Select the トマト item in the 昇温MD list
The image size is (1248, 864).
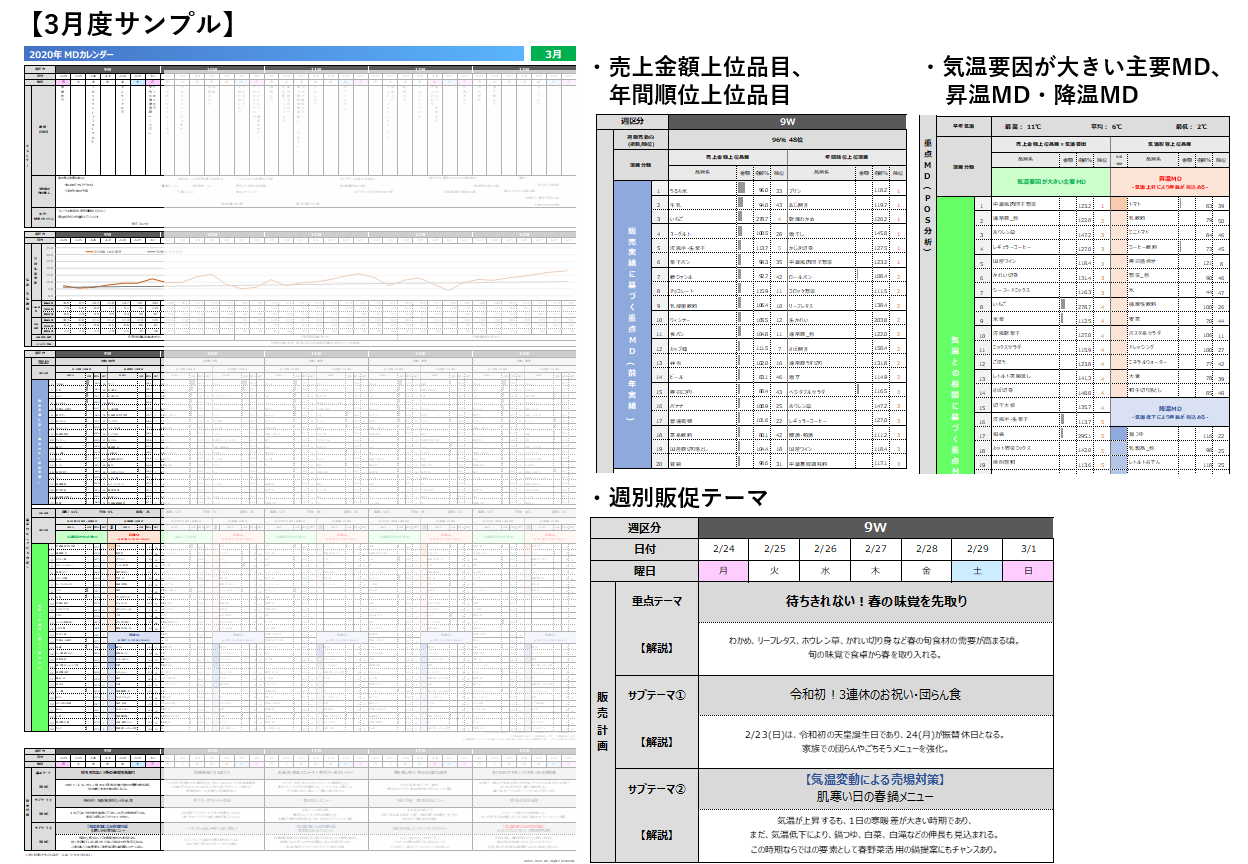click(x=1134, y=204)
